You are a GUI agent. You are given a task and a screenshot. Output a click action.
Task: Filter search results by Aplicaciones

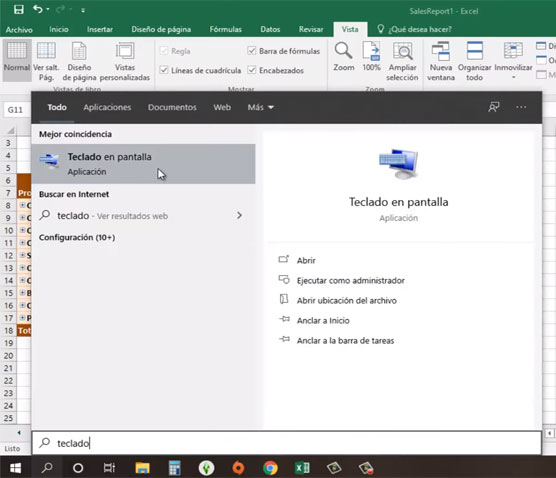coord(107,107)
